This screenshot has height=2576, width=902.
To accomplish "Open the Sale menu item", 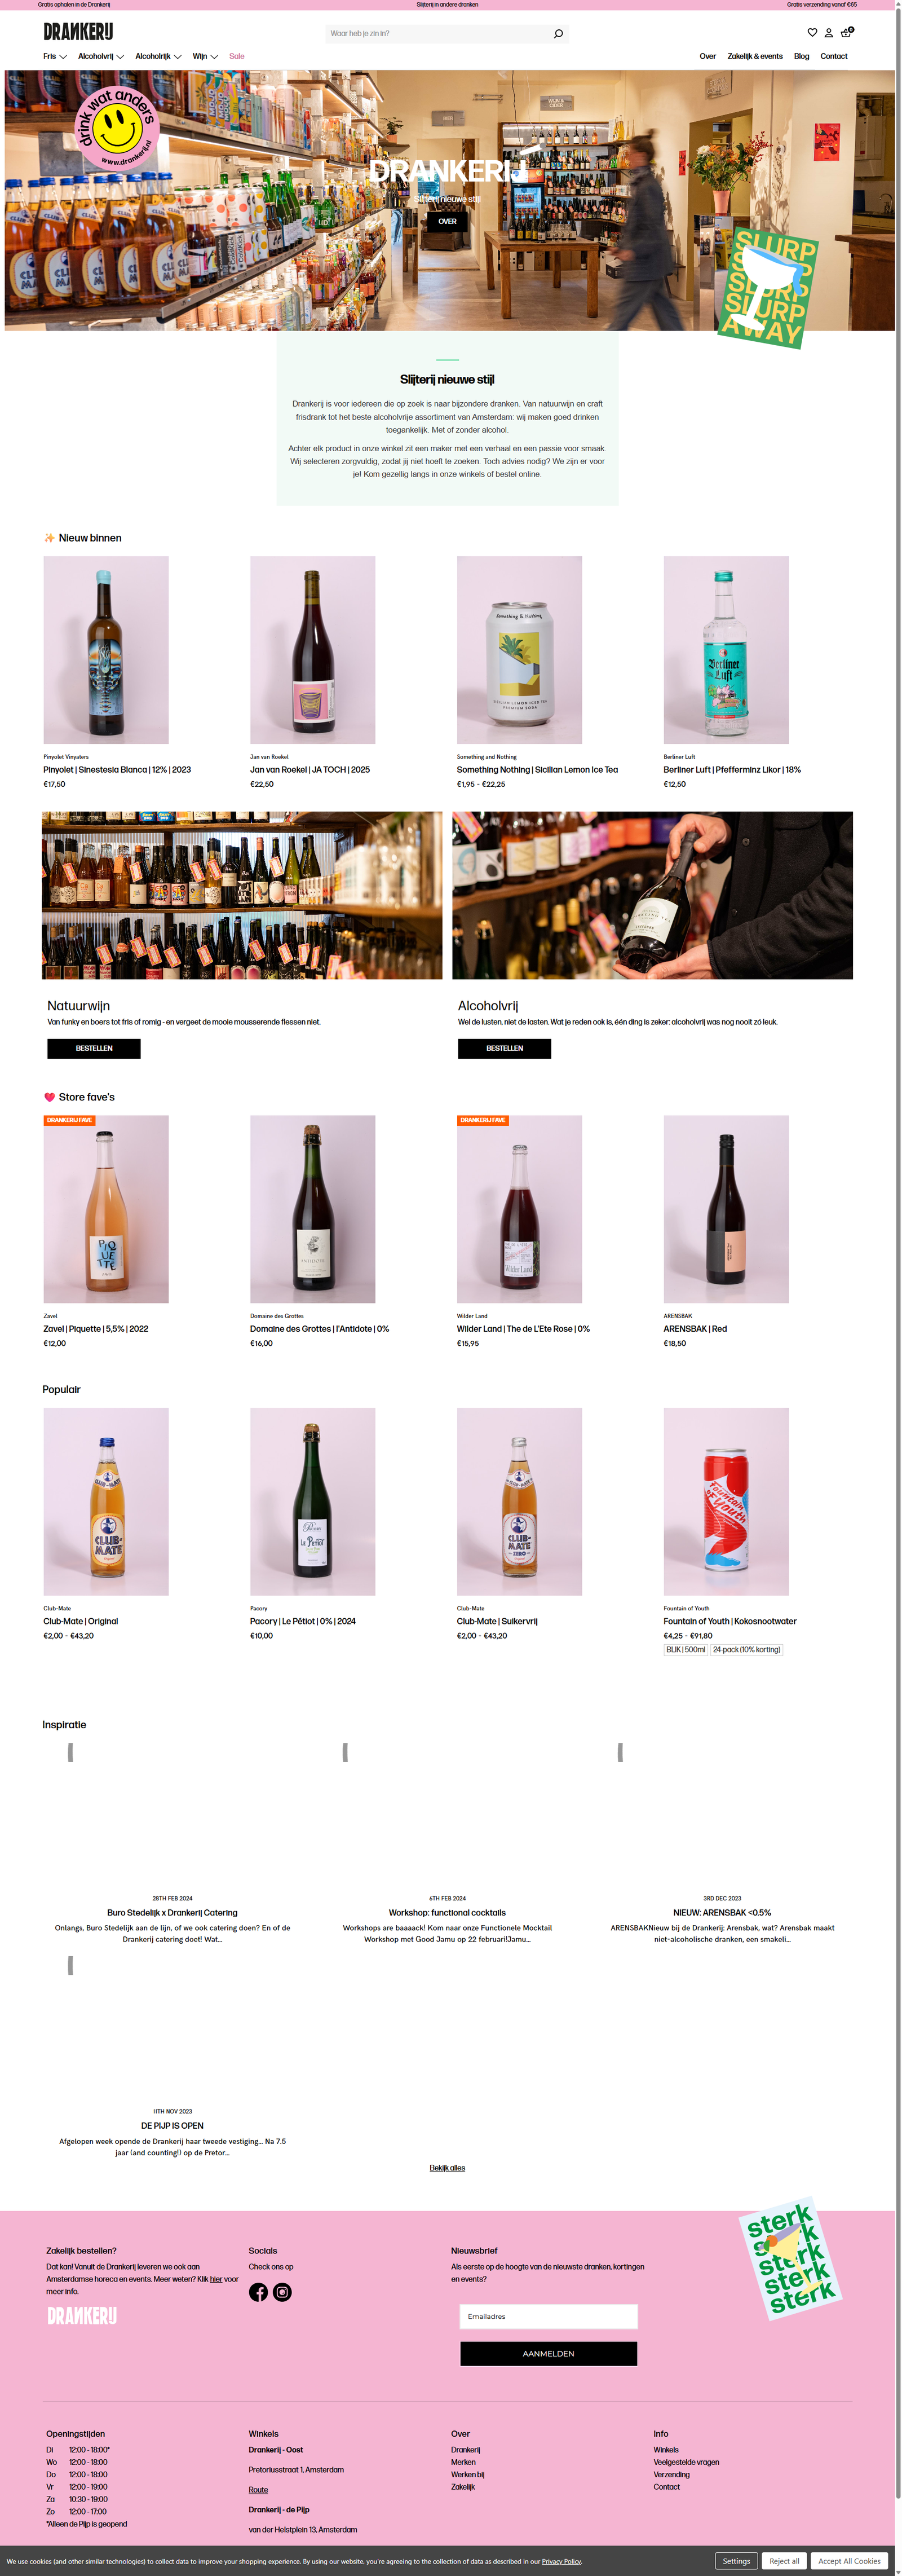I will [236, 57].
